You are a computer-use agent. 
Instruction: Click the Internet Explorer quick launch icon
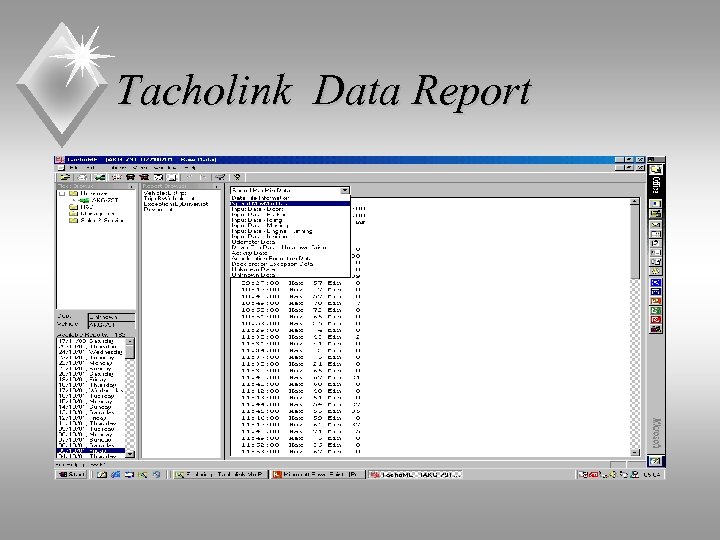point(115,474)
